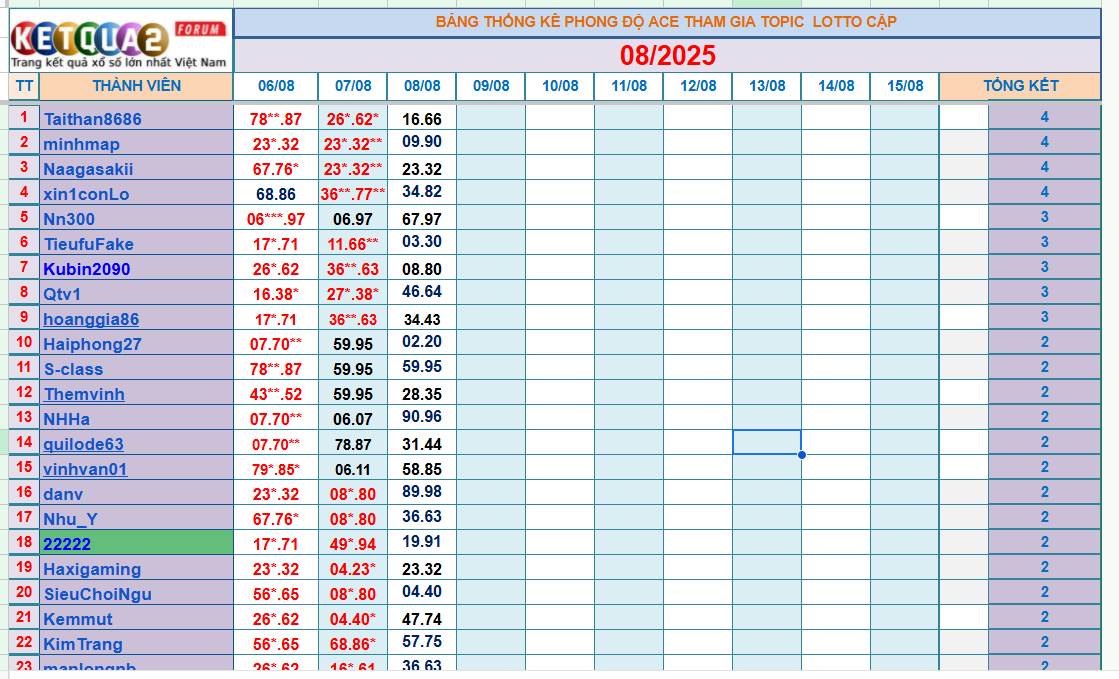Click member name 'S-class'
The width and height of the screenshot is (1119, 679).
74,369
